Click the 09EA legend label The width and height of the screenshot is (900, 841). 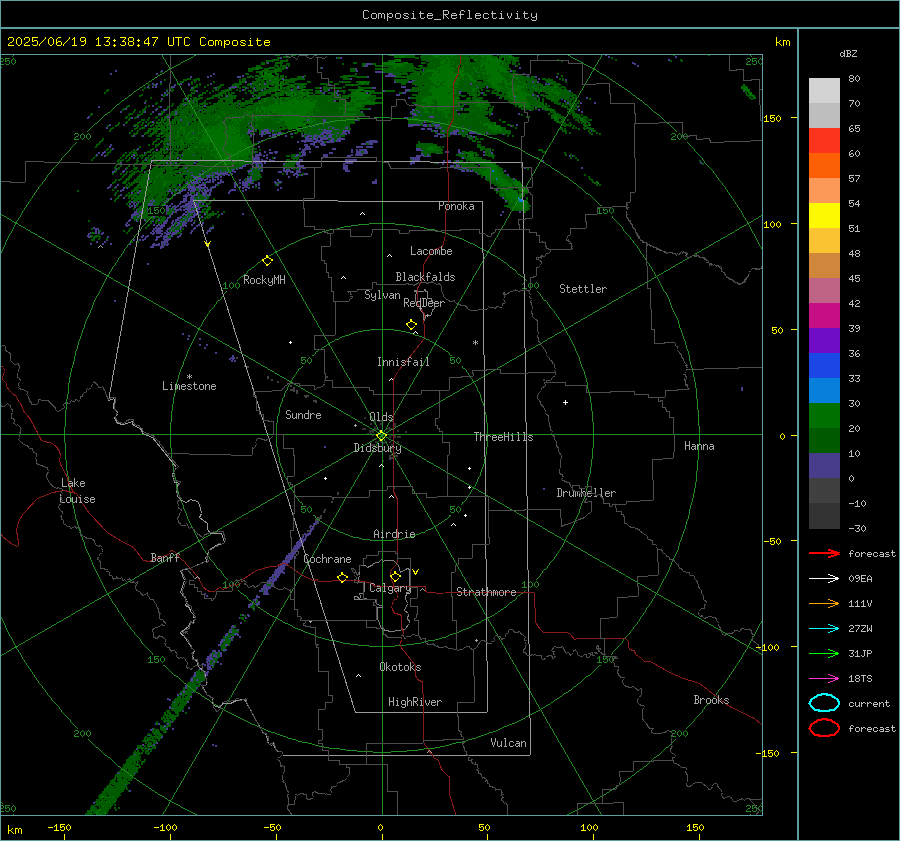click(x=860, y=579)
